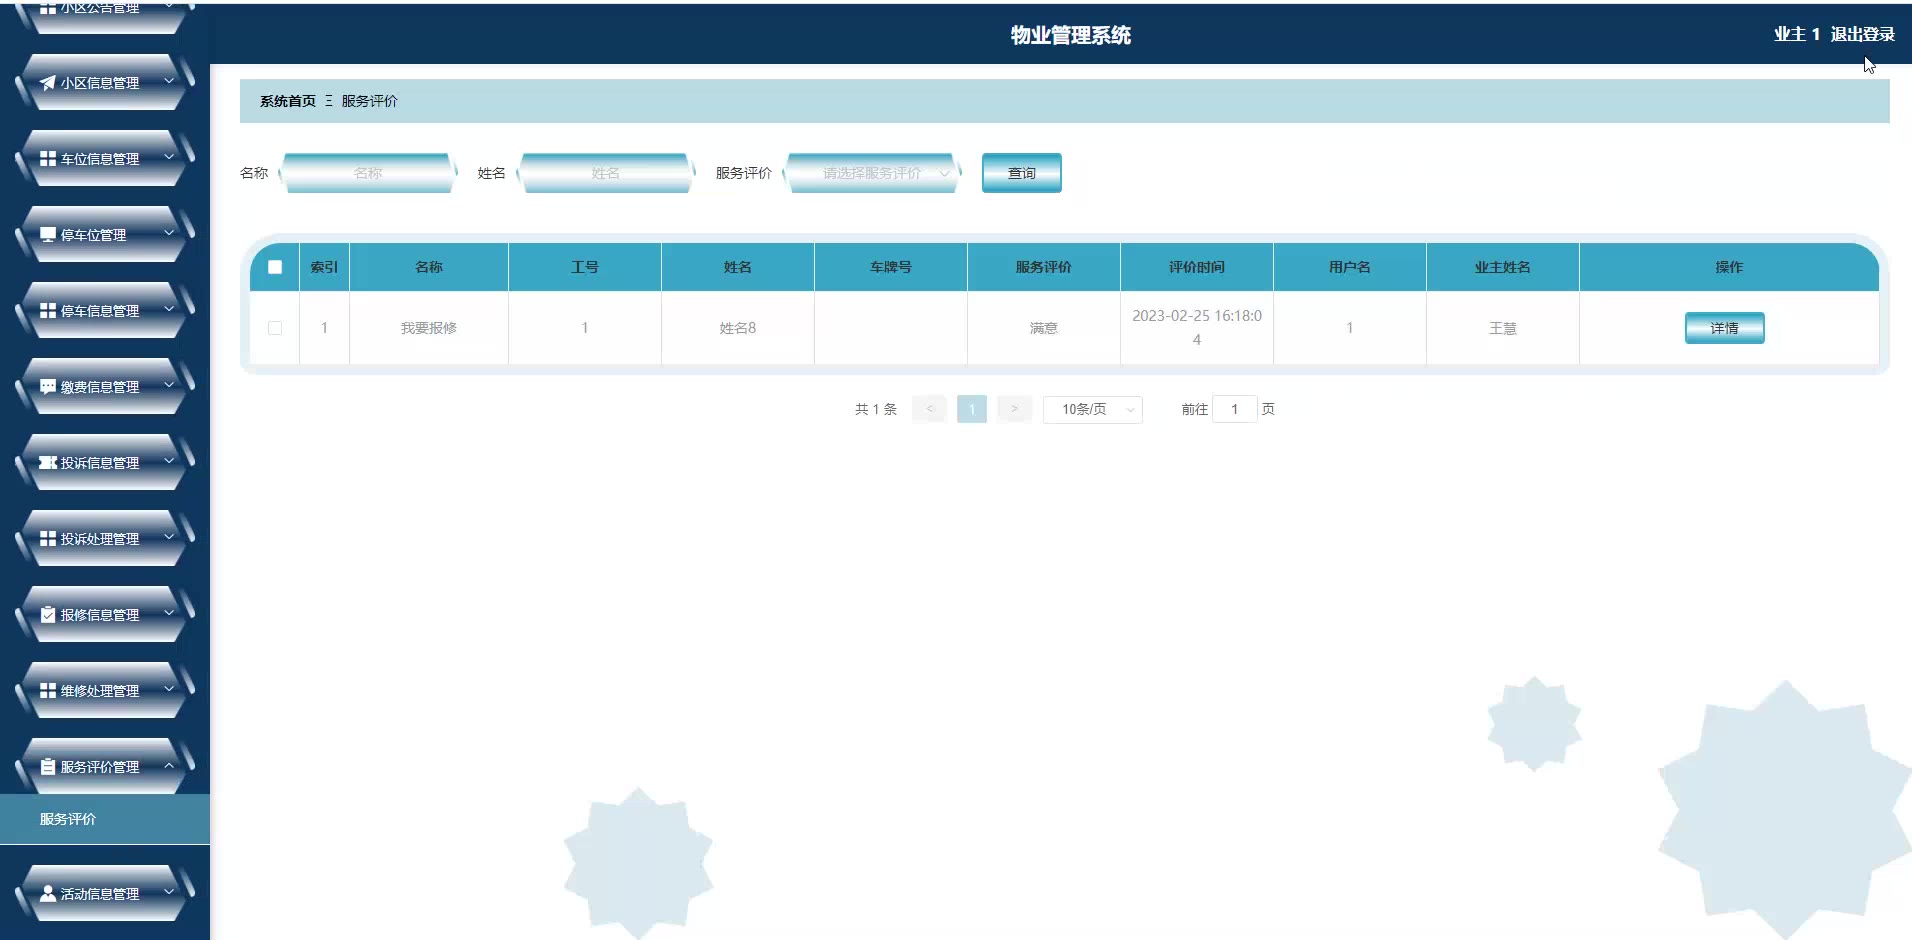
Task: Toggle the select-all checkbox in table header
Action: pyautogui.click(x=275, y=267)
